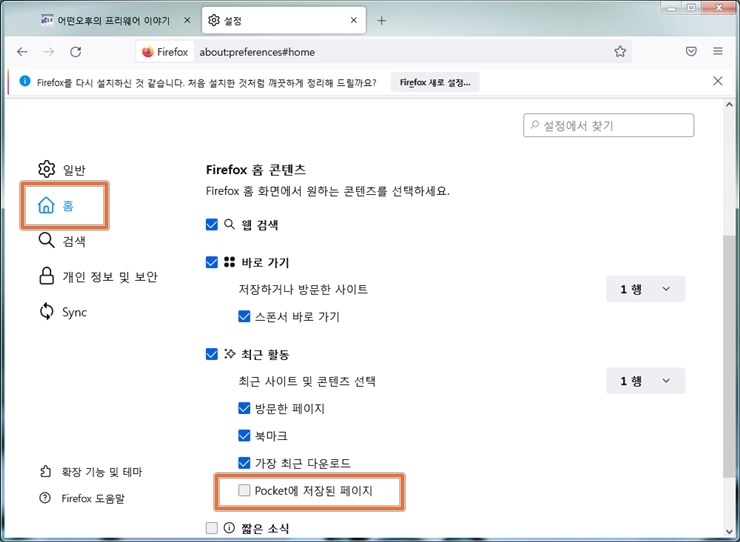Viewport: 740px width, 542px height.
Task: Click the sparkle icon beside 최근 활동
Action: pyautogui.click(x=229, y=354)
